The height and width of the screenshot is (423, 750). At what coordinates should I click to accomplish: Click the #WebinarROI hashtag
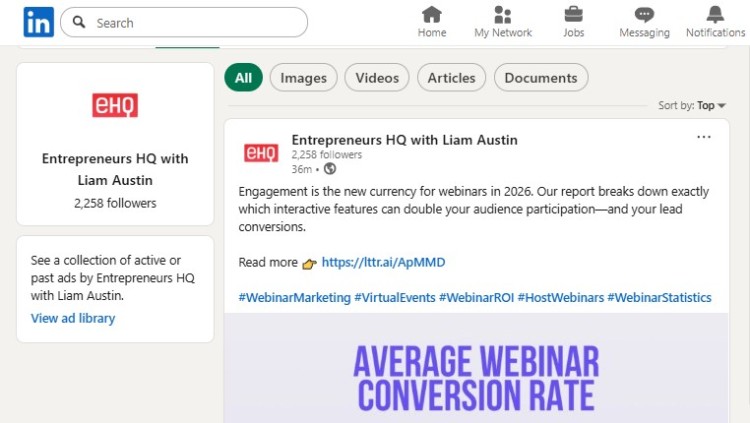point(476,298)
